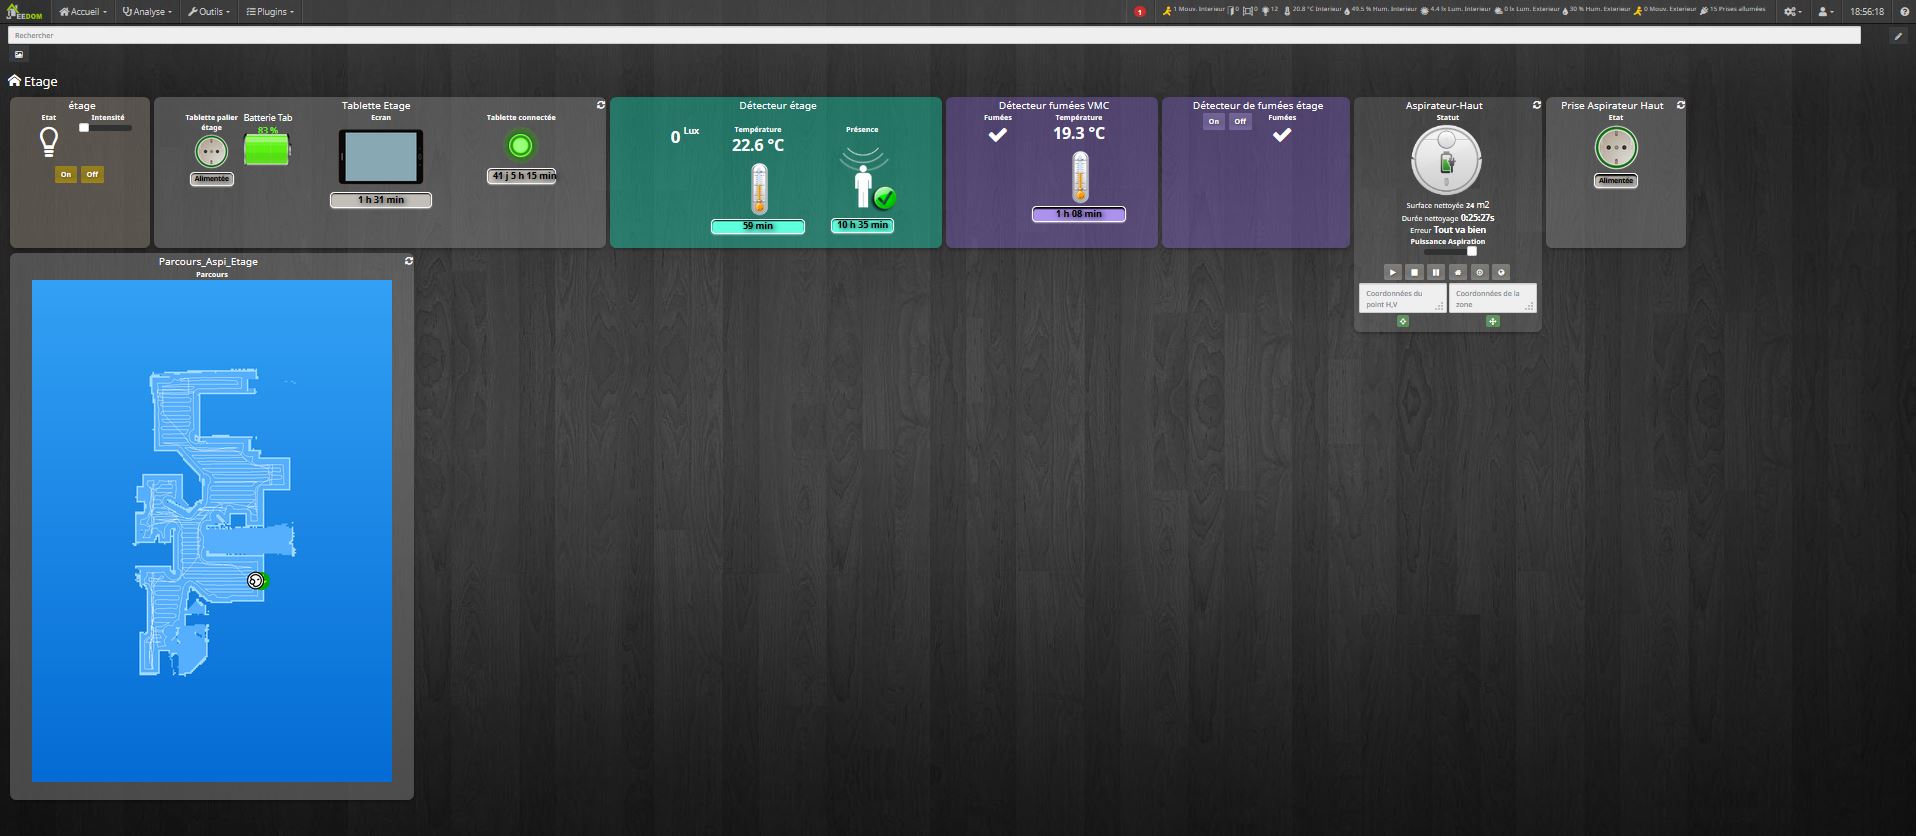Viewport: 1916px width, 836px height.
Task: Open the Plugins menu
Action: coord(270,12)
